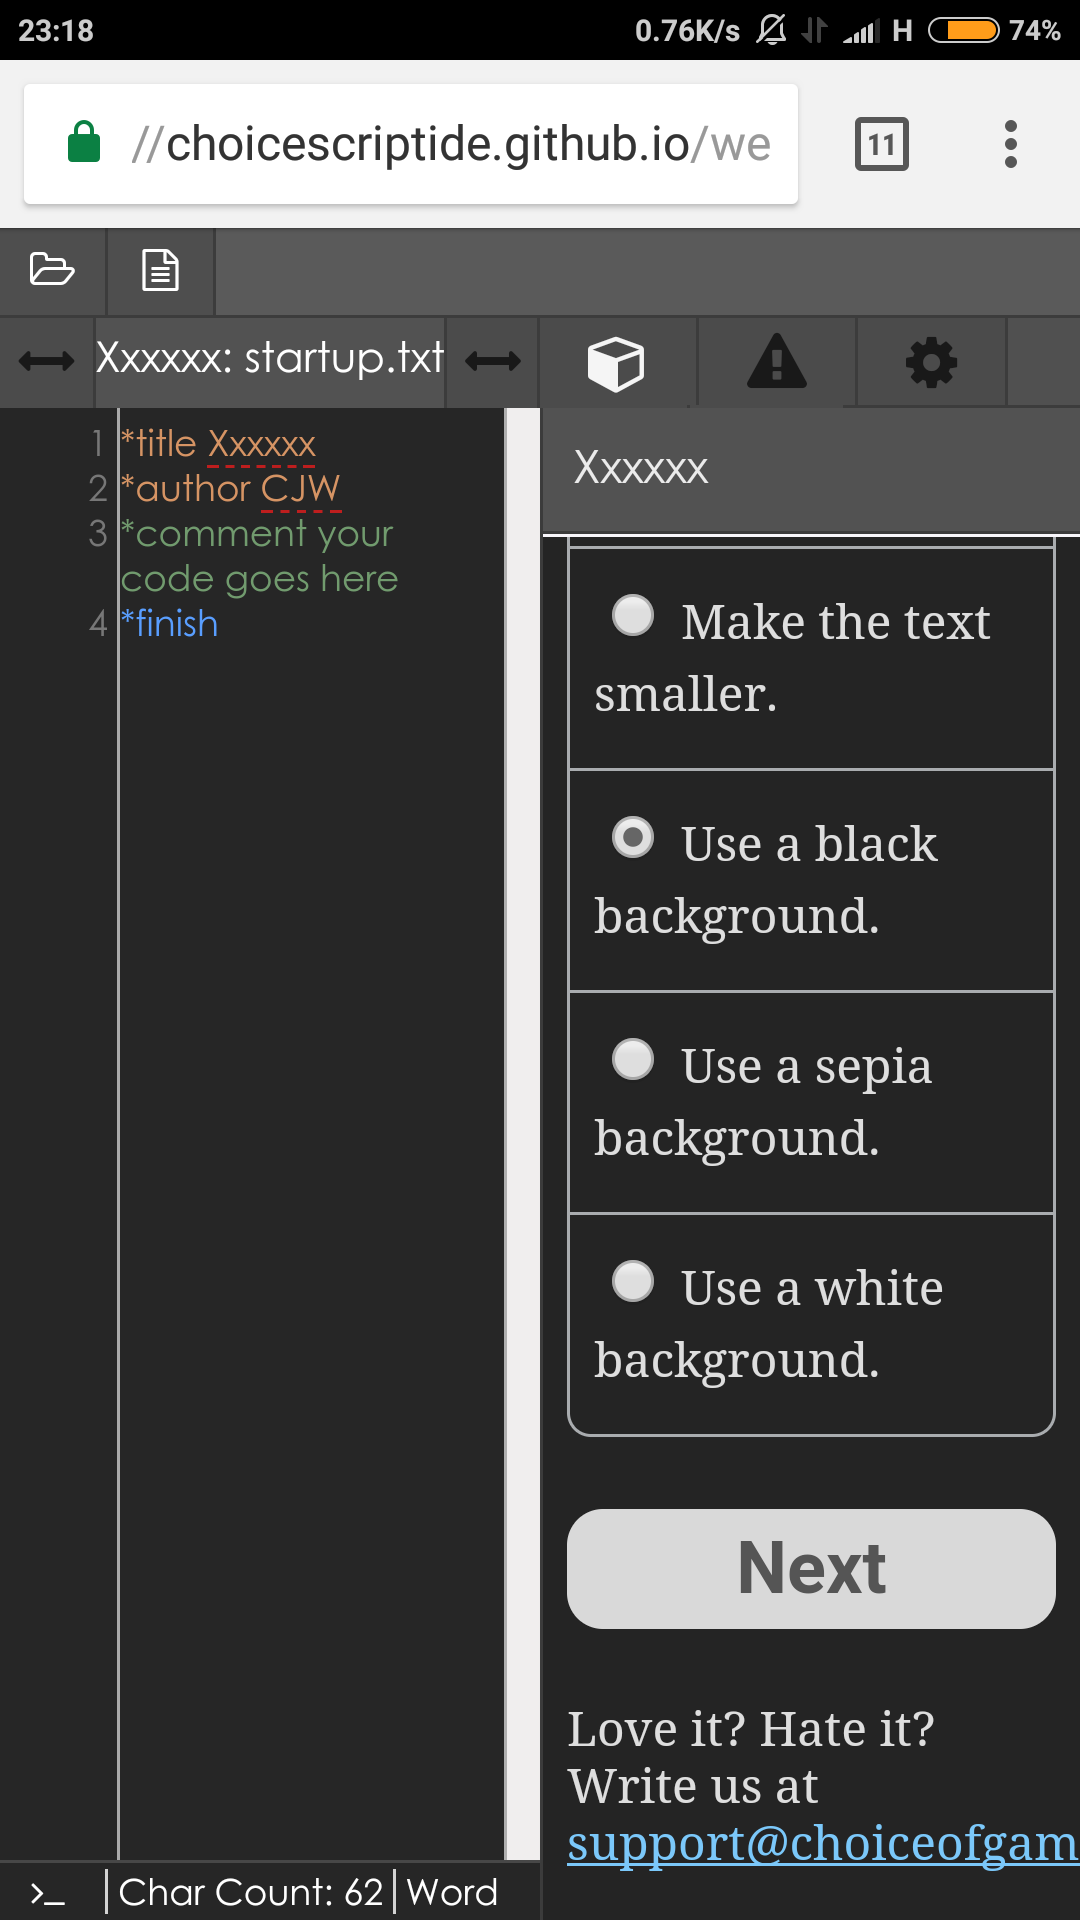Open the support@choiceofgames email link

[x=822, y=1844]
